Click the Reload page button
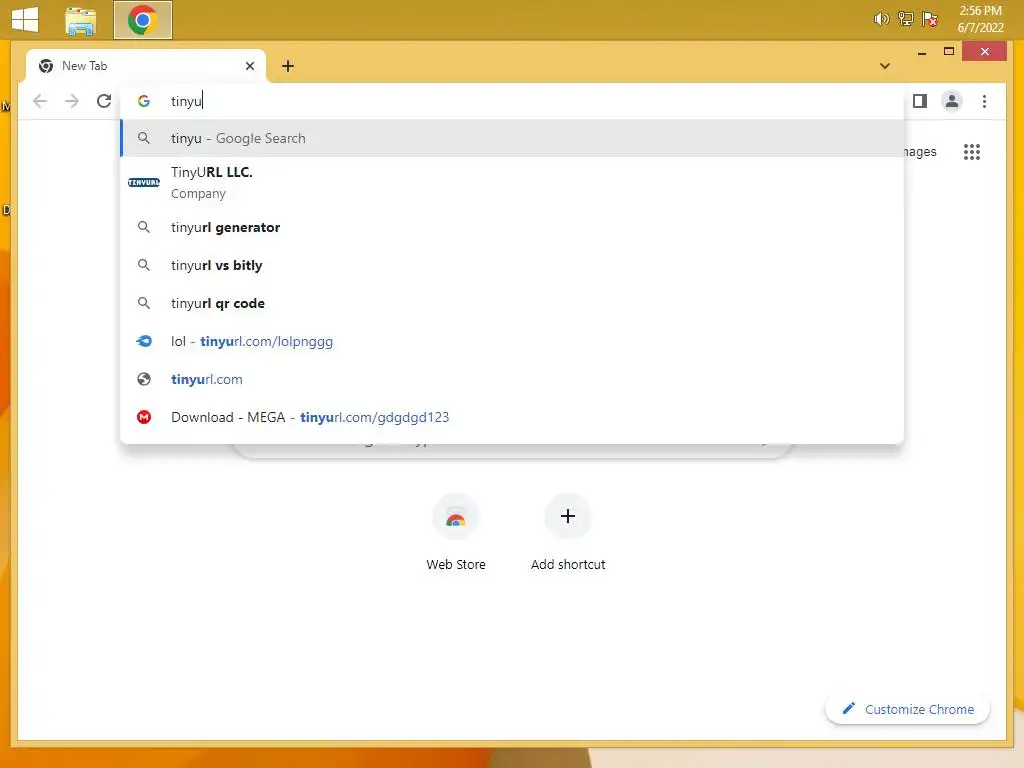 coord(104,101)
